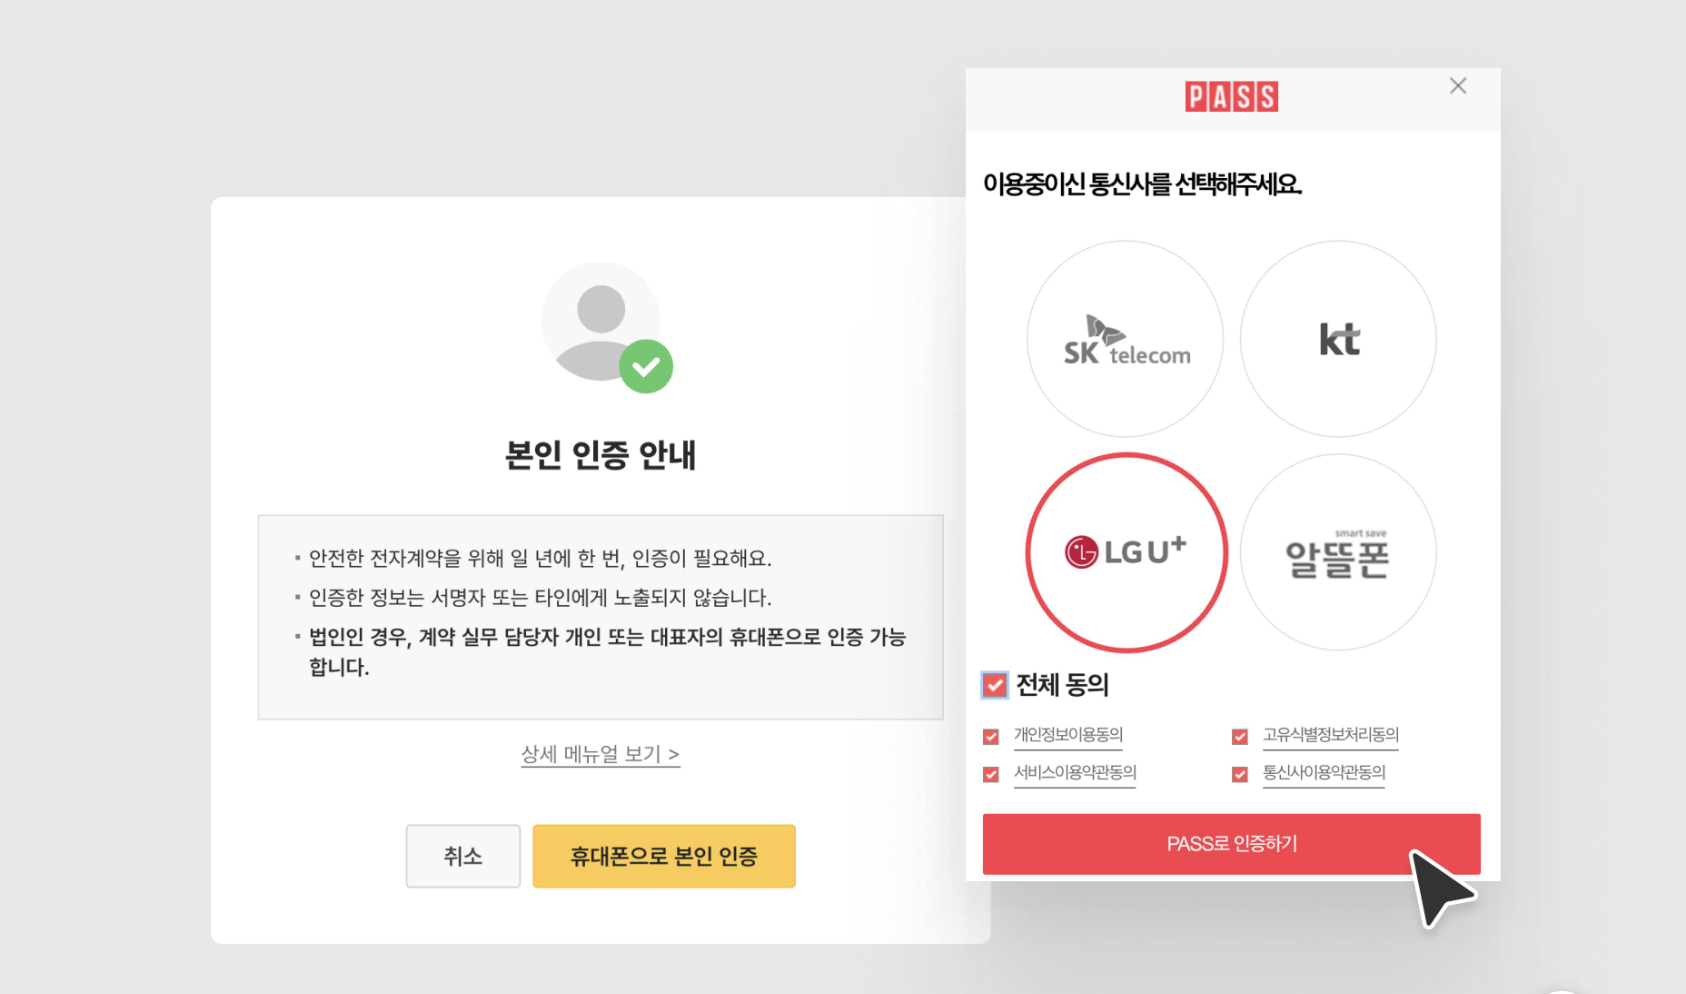Uncheck 개인정보이용동의 checkbox
The image size is (1686, 994).
point(991,737)
